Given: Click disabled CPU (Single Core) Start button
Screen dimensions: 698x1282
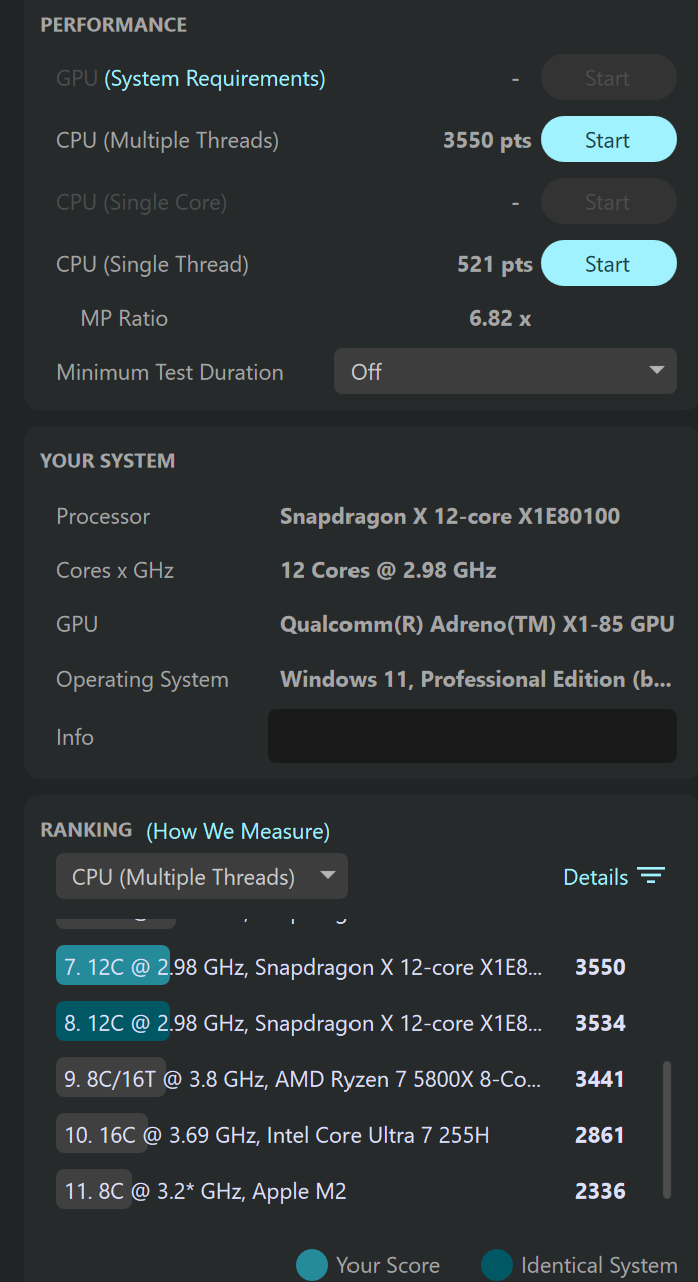Looking at the screenshot, I should [609, 202].
